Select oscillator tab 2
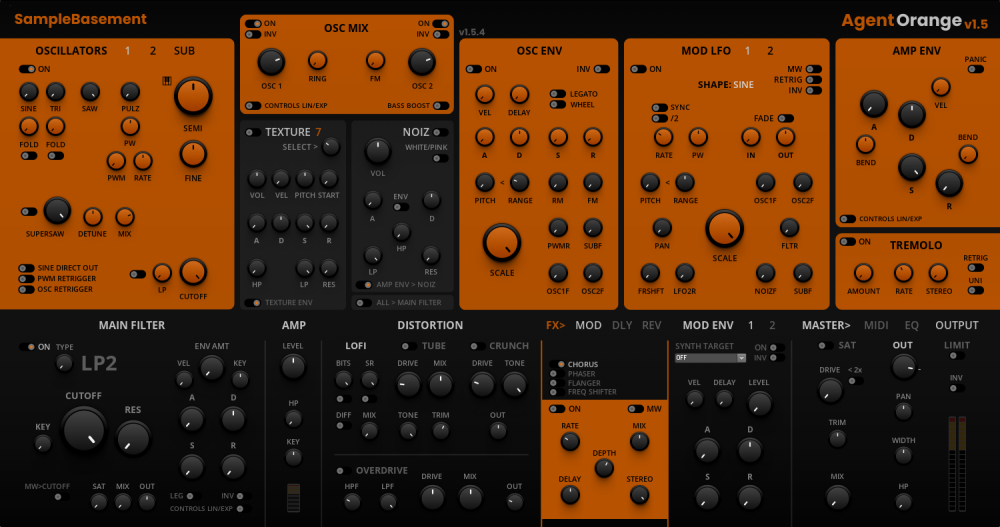This screenshot has width=1000, height=527. pos(152,50)
